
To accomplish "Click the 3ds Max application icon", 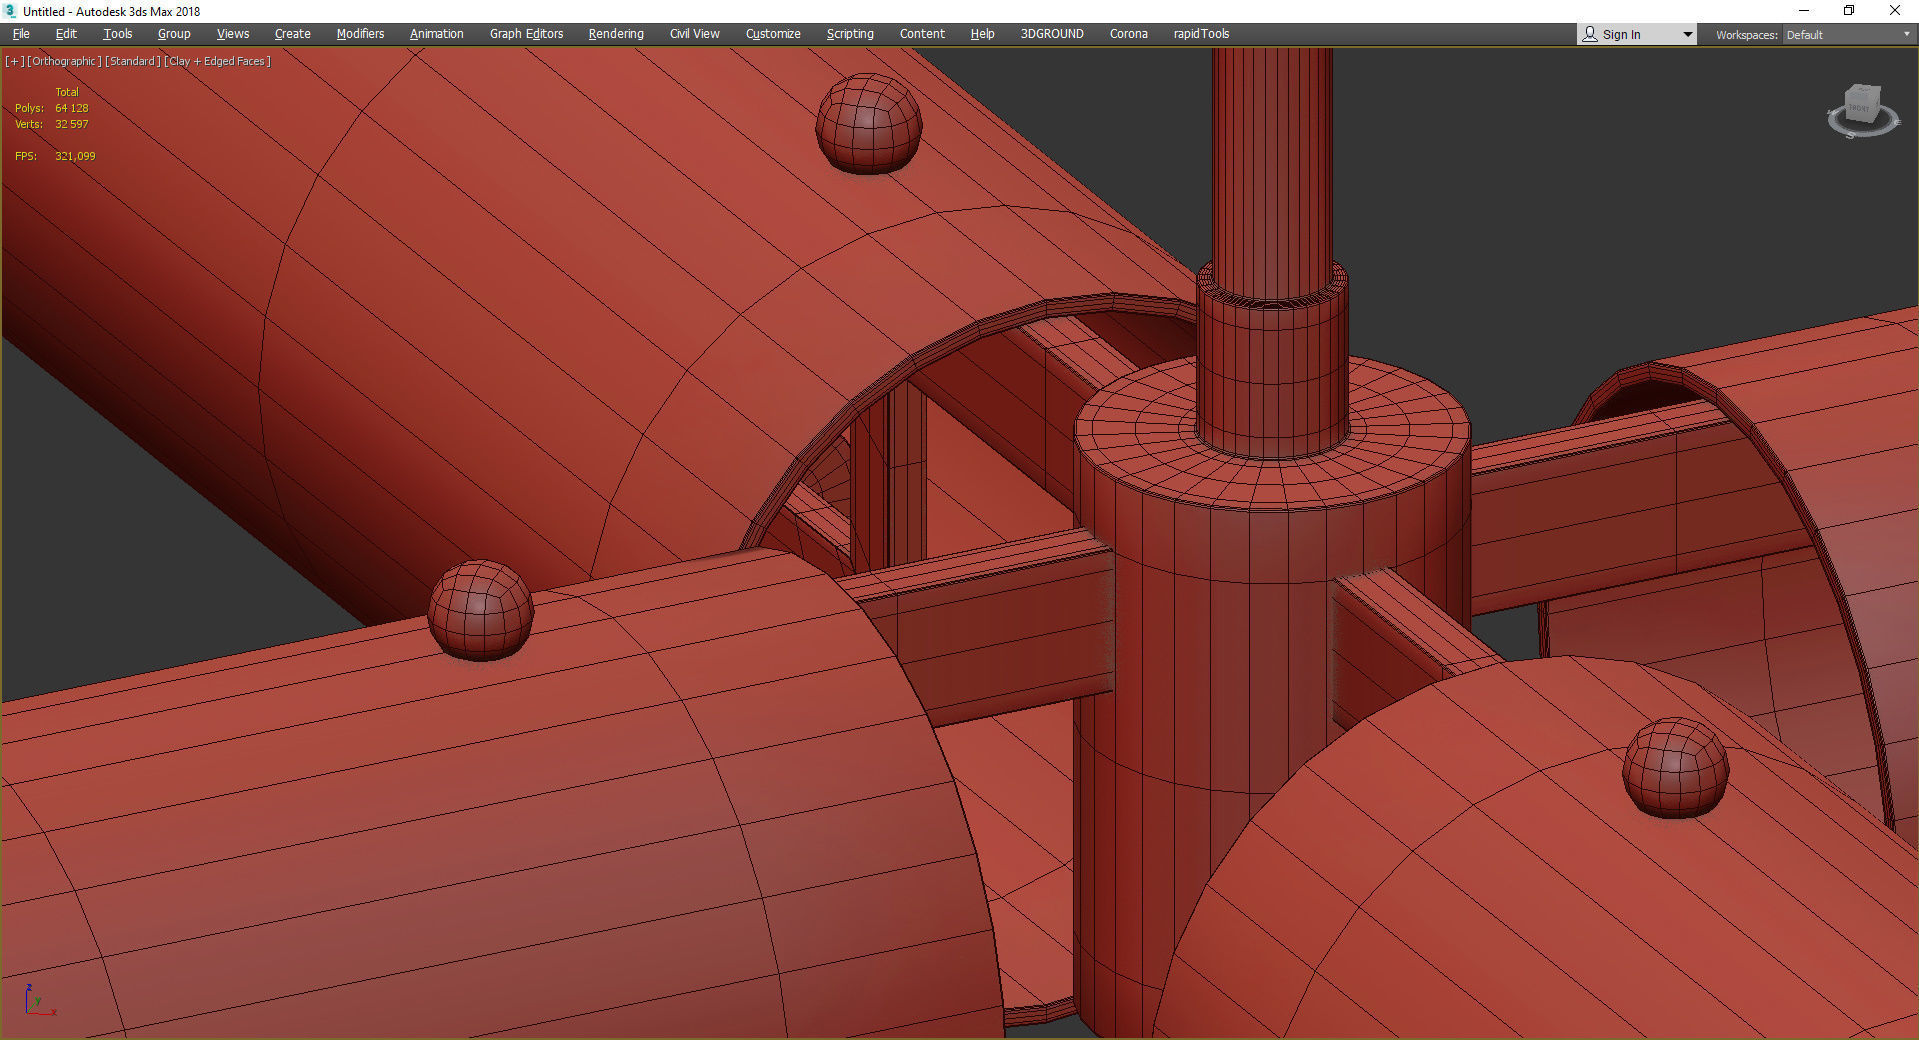I will pyautogui.click(x=10, y=11).
